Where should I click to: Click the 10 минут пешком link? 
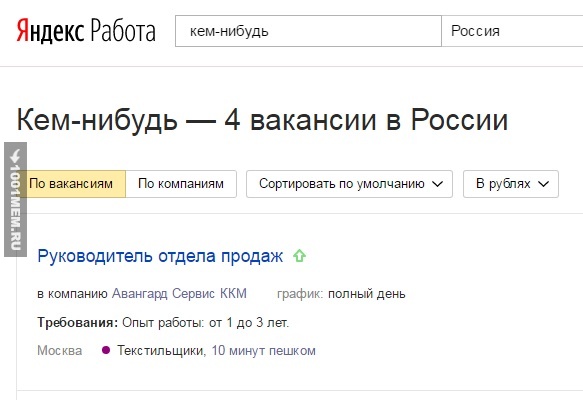tap(264, 351)
